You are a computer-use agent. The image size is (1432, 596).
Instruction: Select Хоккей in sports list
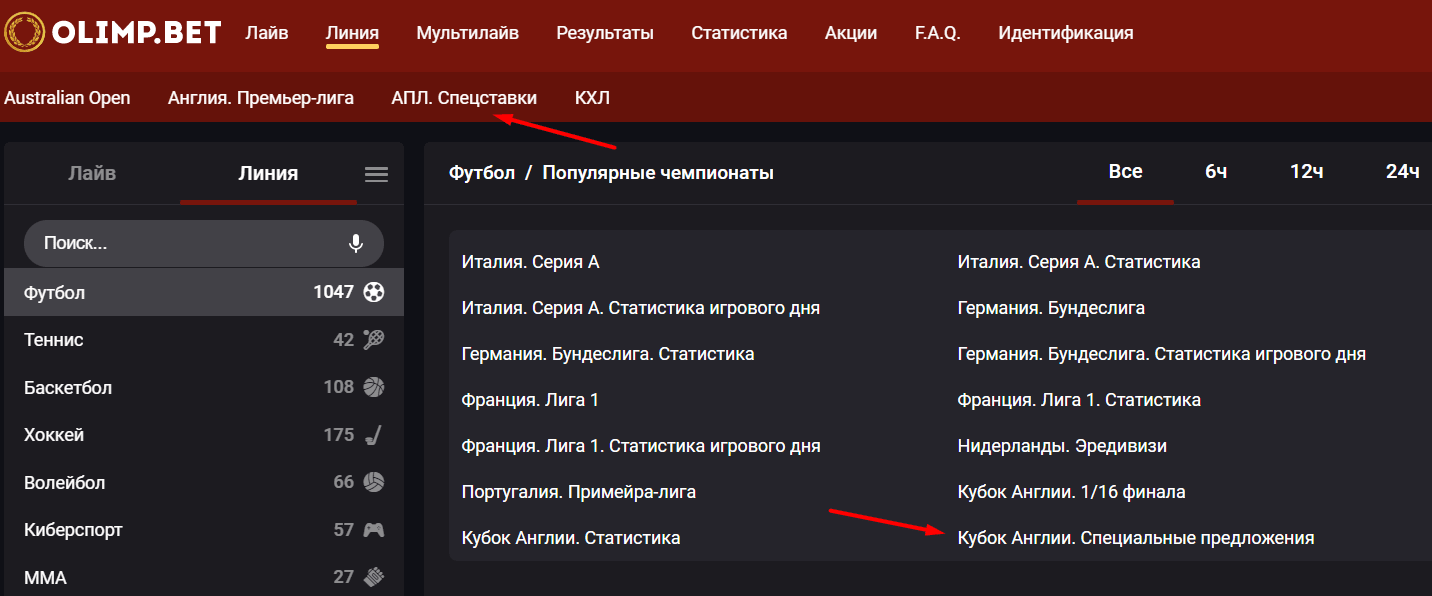[204, 435]
